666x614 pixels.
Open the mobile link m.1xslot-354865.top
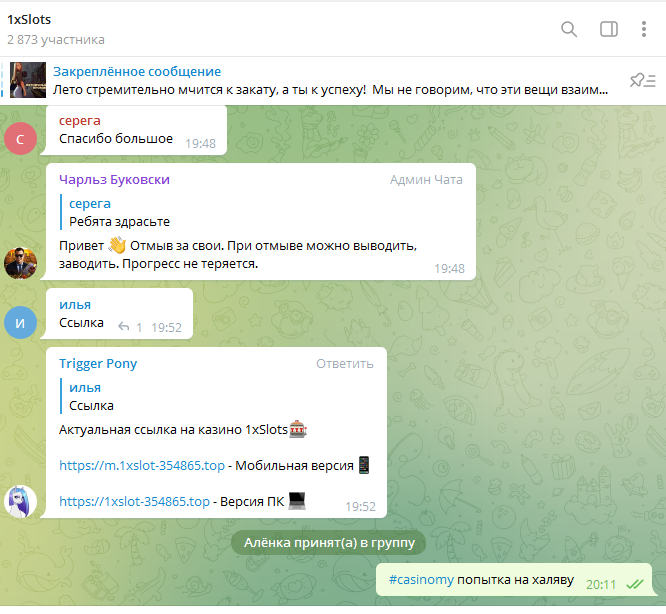click(x=142, y=466)
